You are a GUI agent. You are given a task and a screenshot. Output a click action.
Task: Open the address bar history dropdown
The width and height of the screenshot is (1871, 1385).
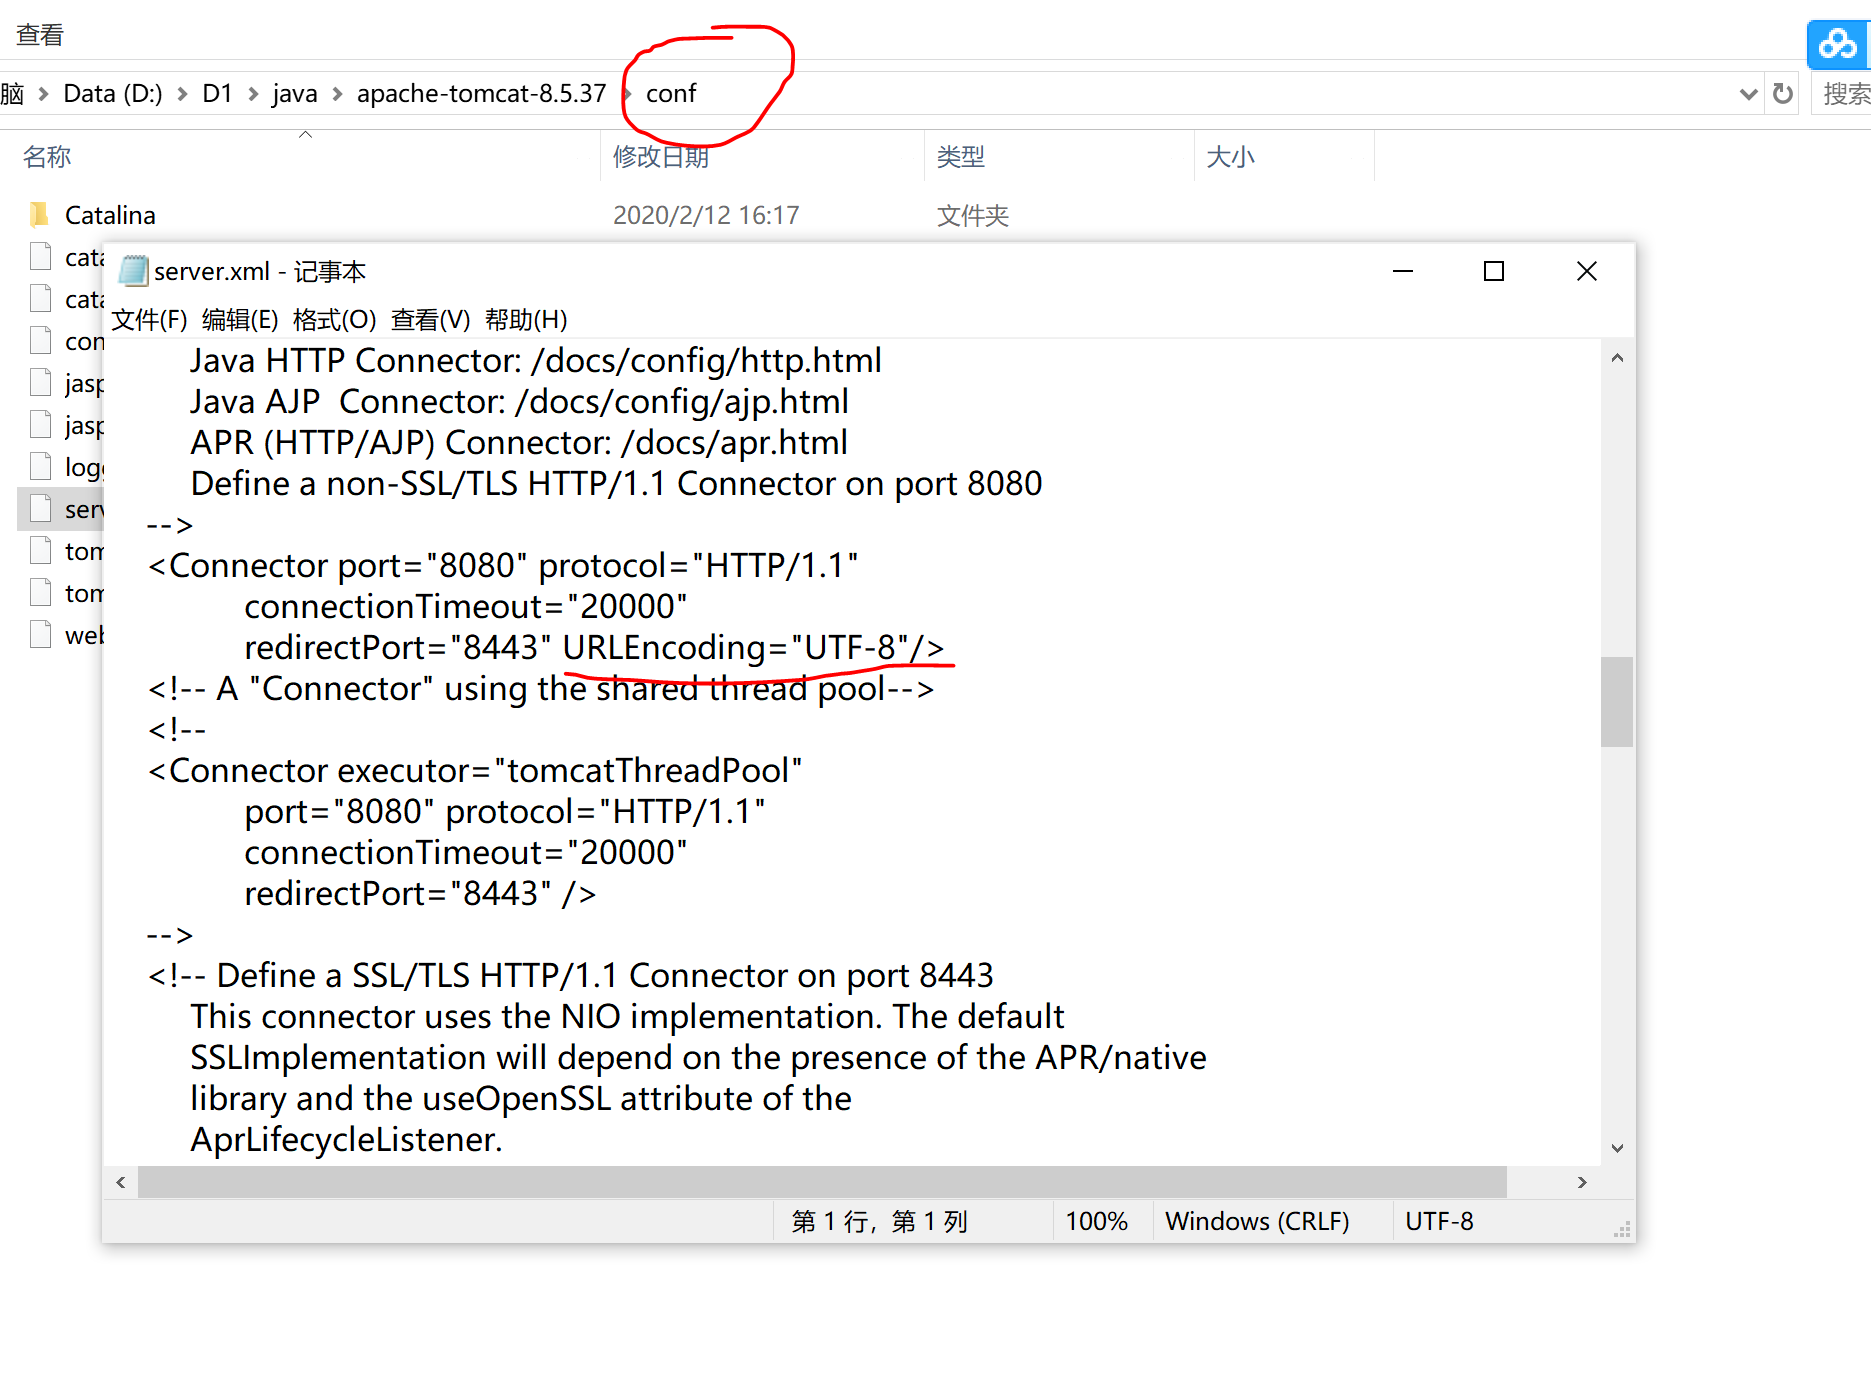pos(1748,93)
